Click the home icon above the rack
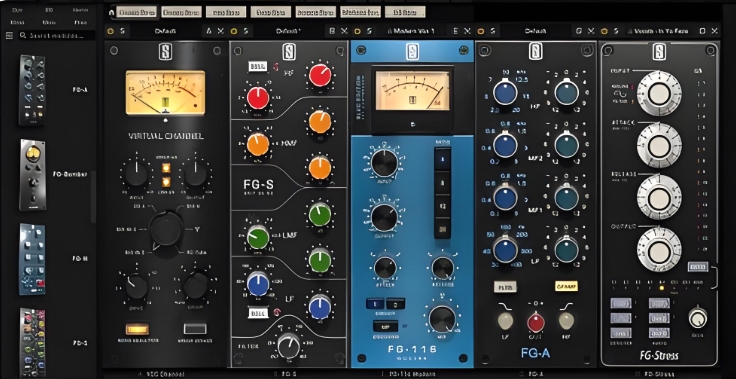 pos(111,12)
